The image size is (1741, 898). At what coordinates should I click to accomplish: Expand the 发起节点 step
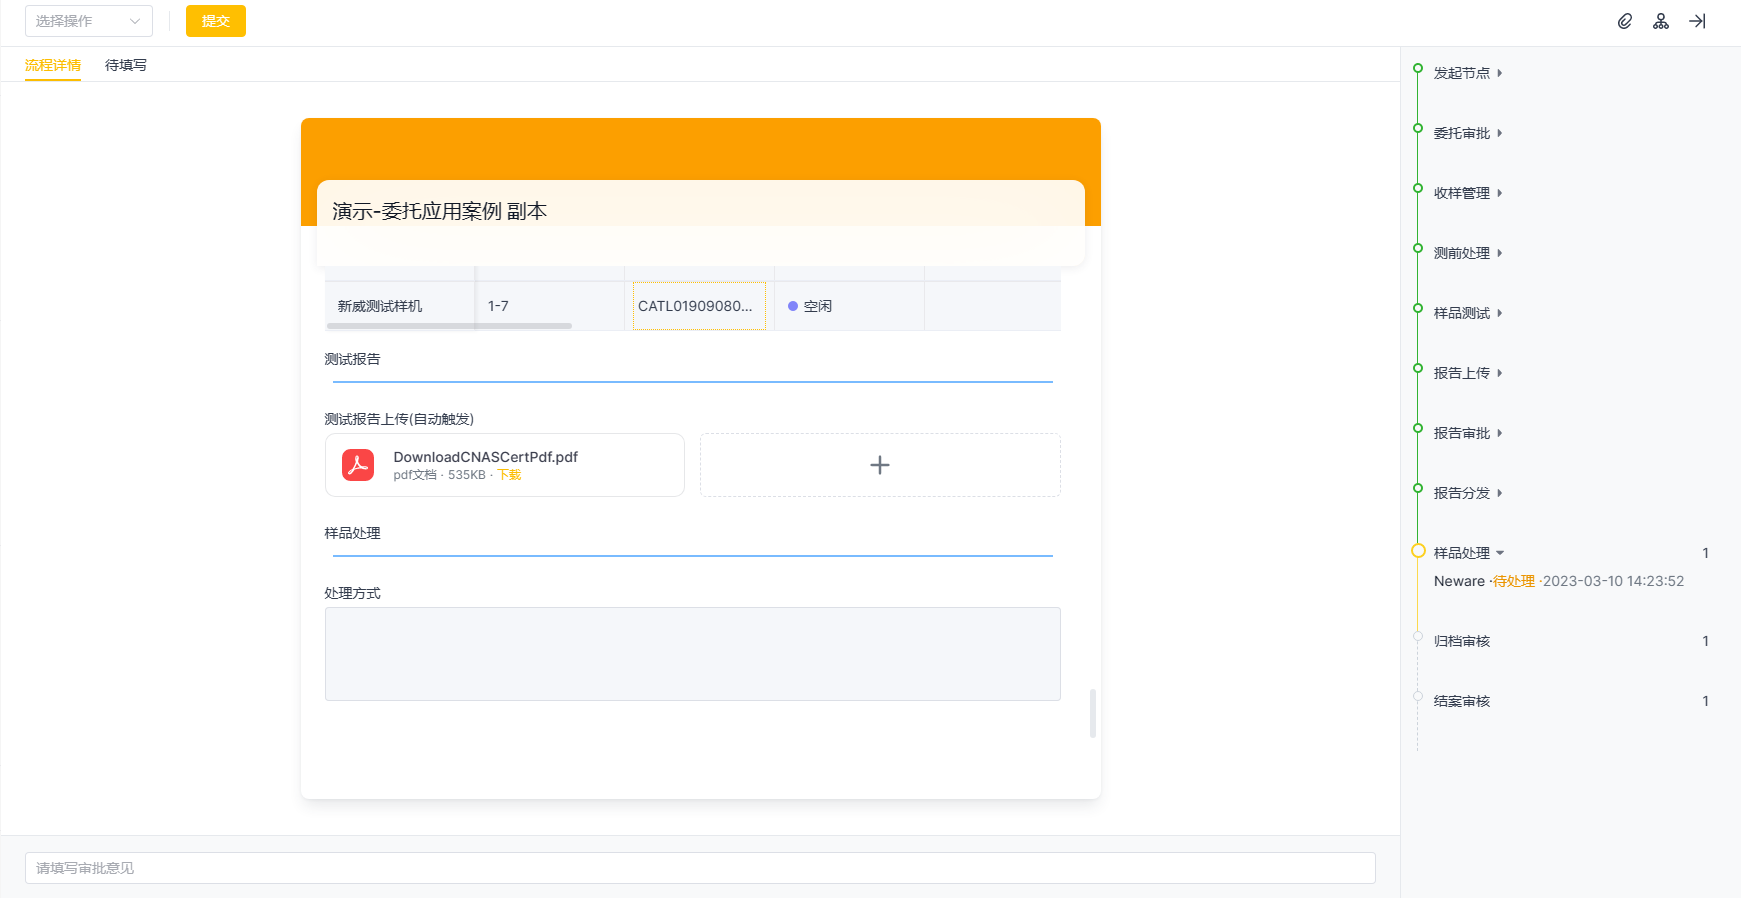(1499, 73)
